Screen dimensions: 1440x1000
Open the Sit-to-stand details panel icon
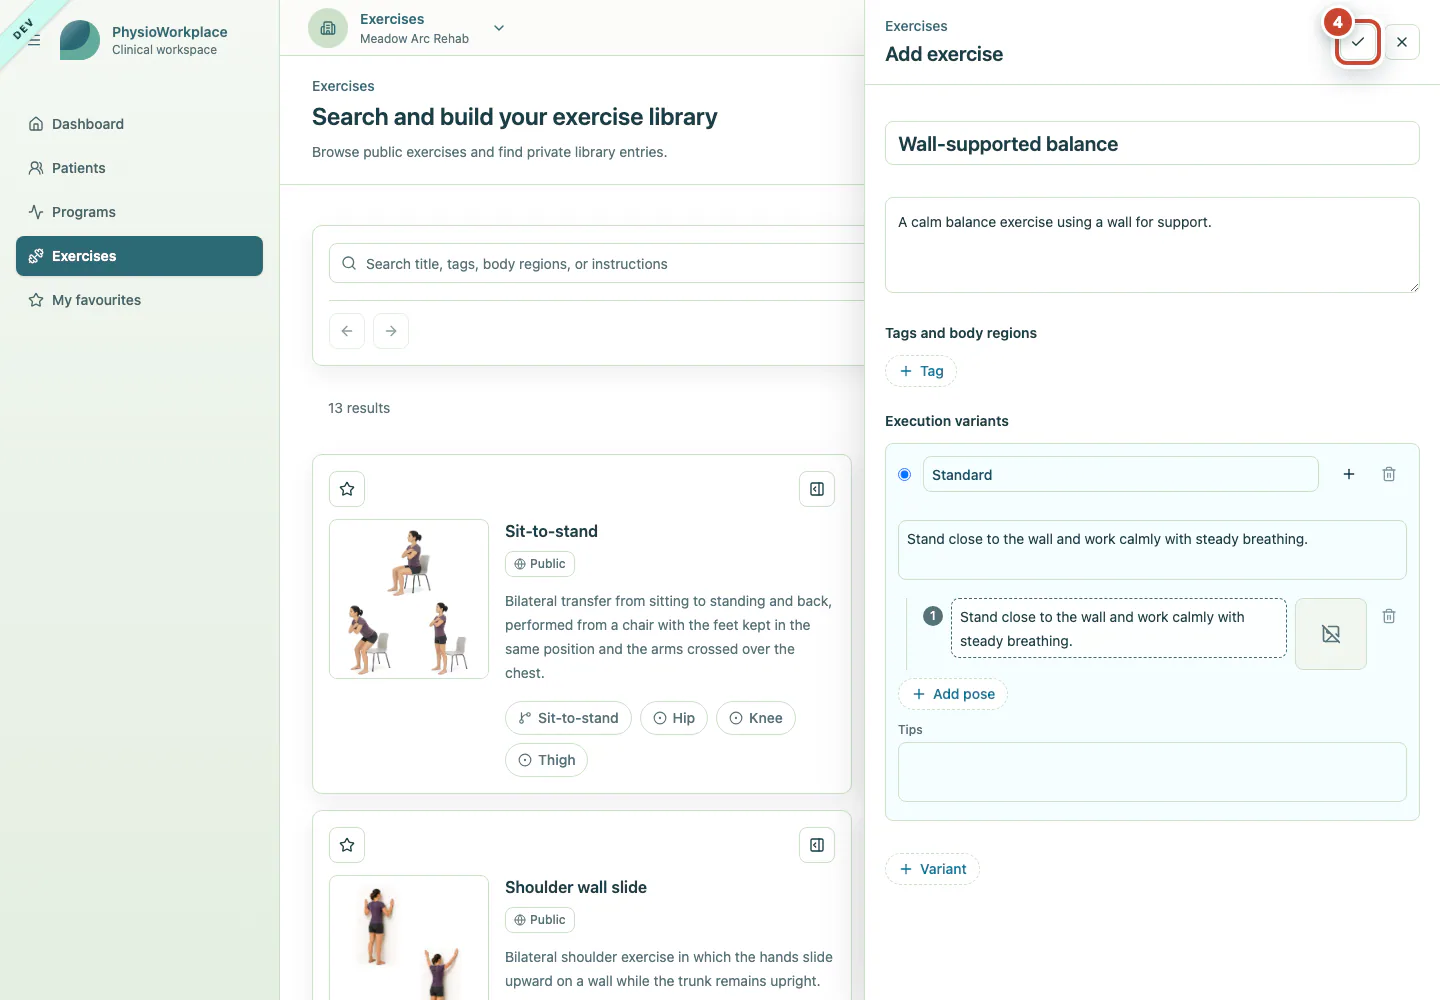click(x=817, y=489)
